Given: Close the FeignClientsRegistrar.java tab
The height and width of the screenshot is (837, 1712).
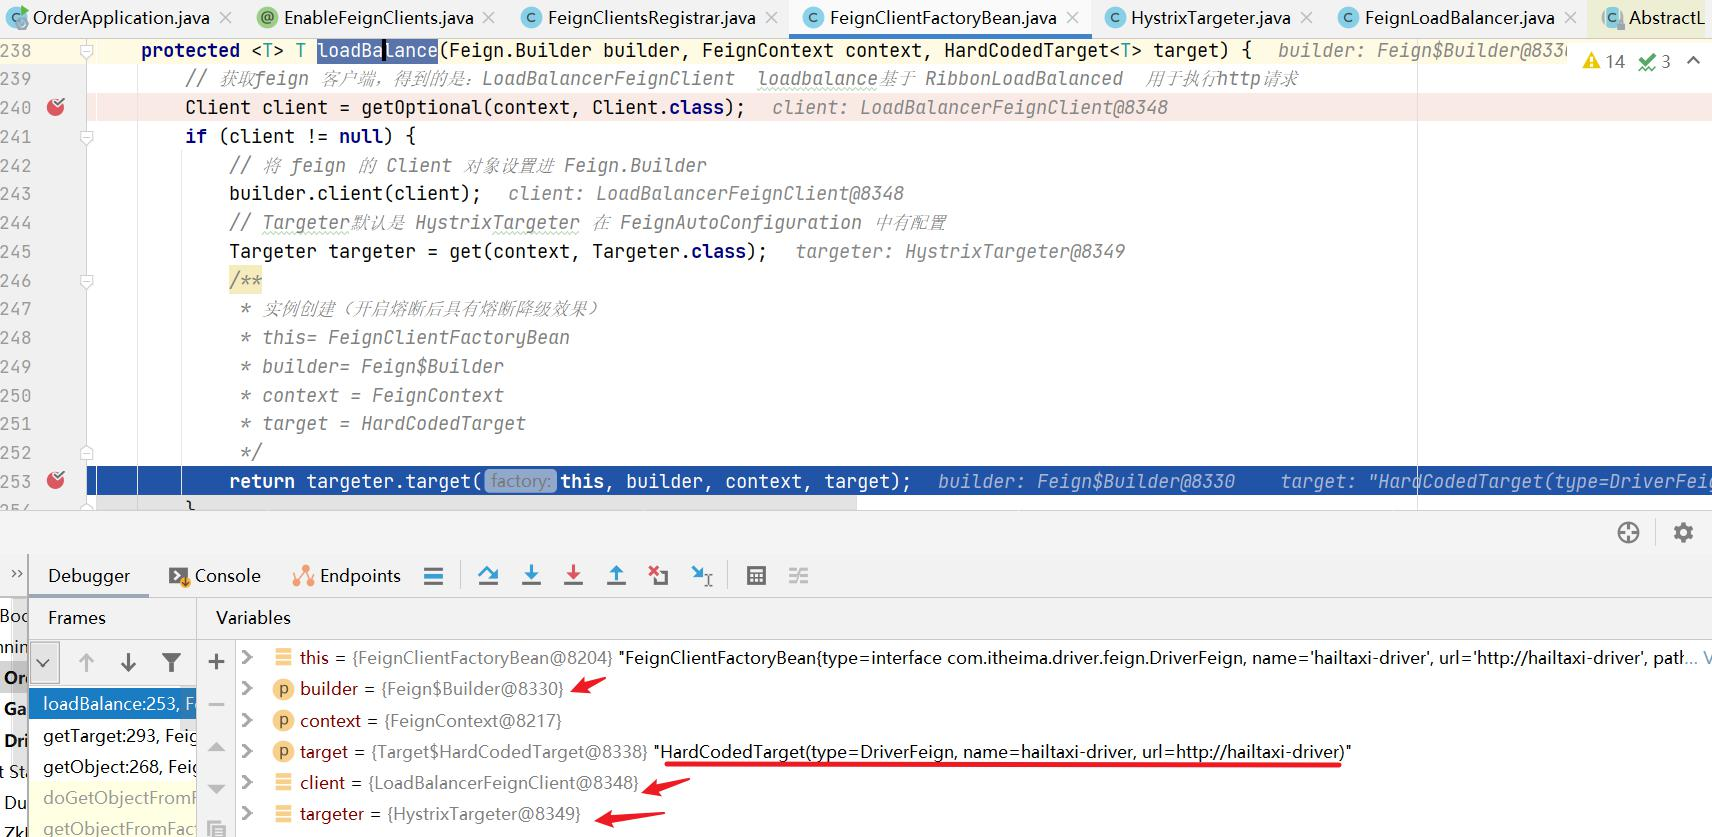Looking at the screenshot, I should click(771, 18).
